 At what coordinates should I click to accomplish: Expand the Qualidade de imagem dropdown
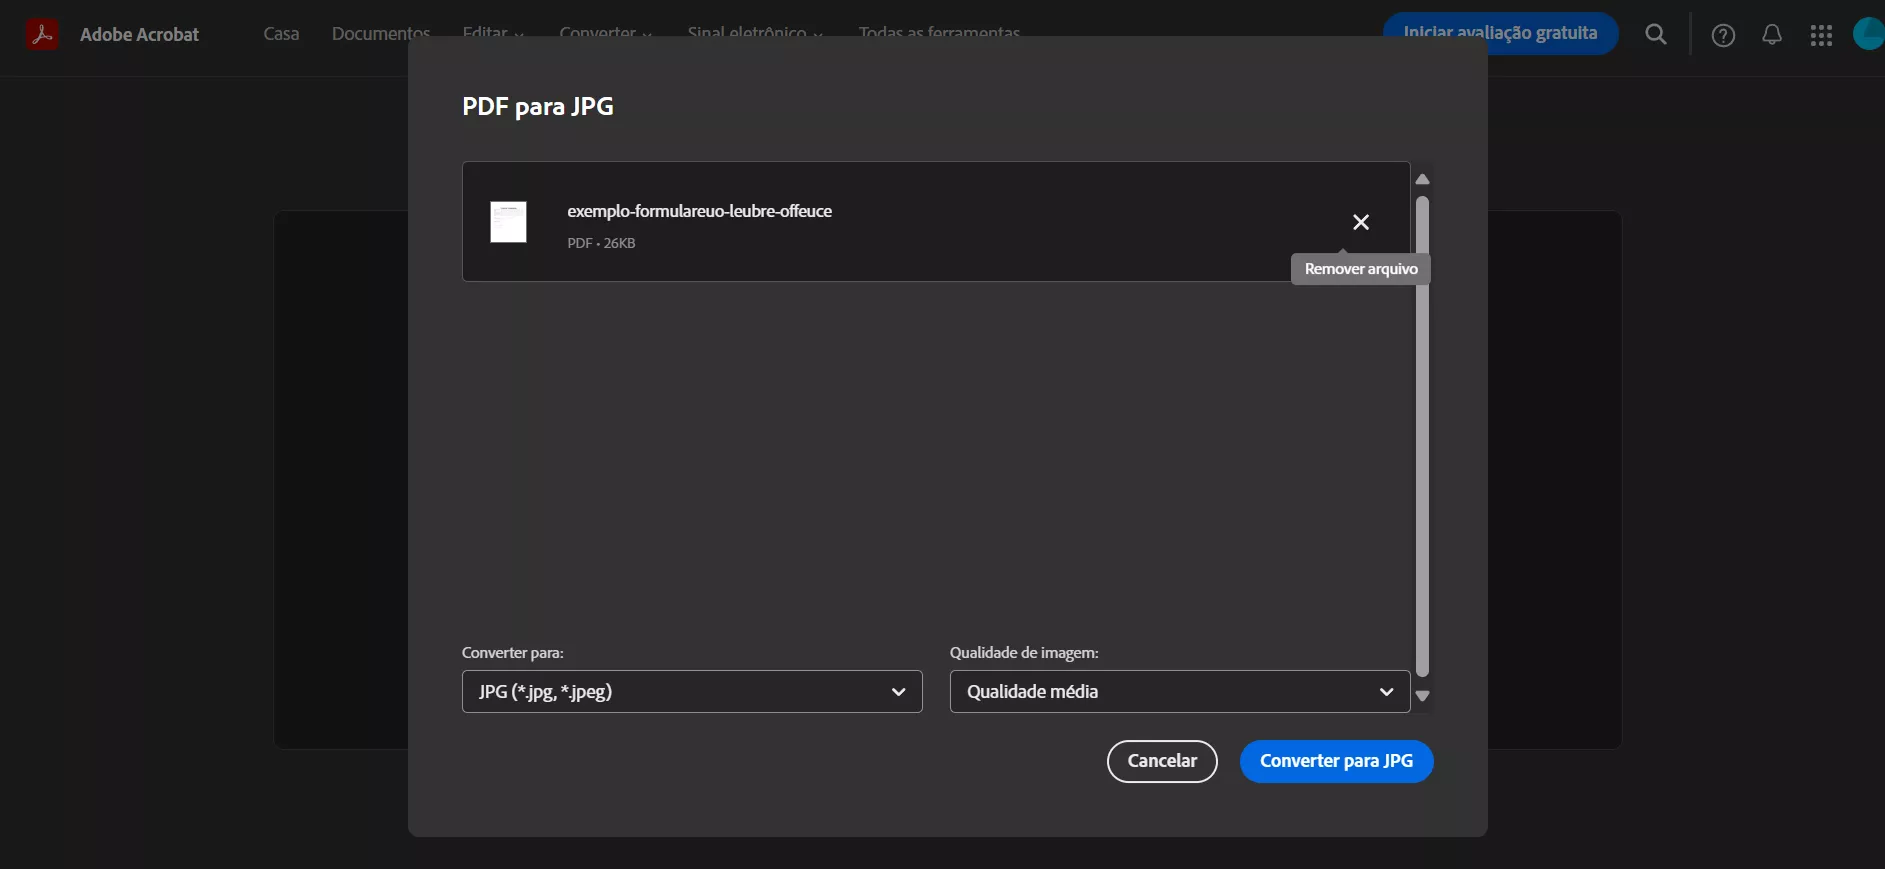click(1179, 691)
